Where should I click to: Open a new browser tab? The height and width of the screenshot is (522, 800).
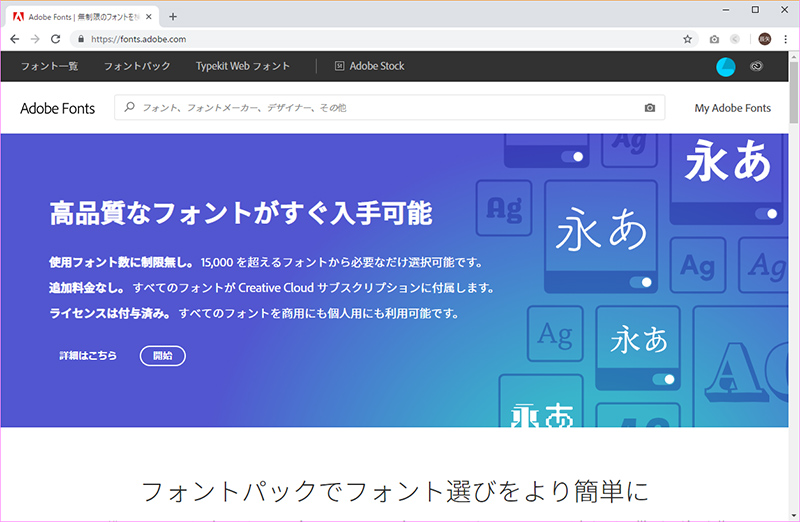pos(173,17)
